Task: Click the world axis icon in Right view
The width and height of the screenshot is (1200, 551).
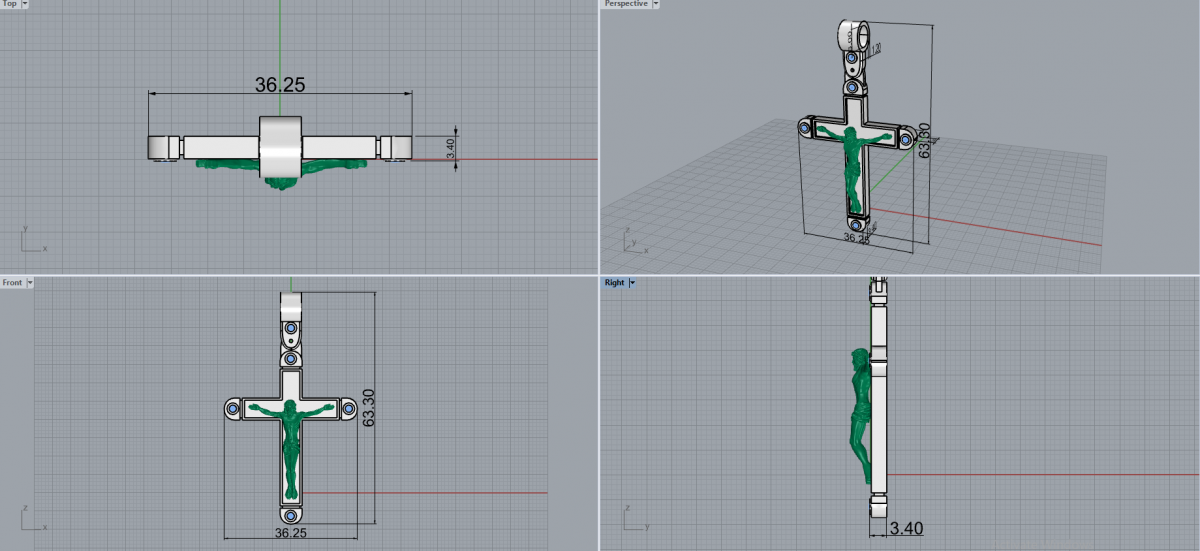Action: [634, 518]
